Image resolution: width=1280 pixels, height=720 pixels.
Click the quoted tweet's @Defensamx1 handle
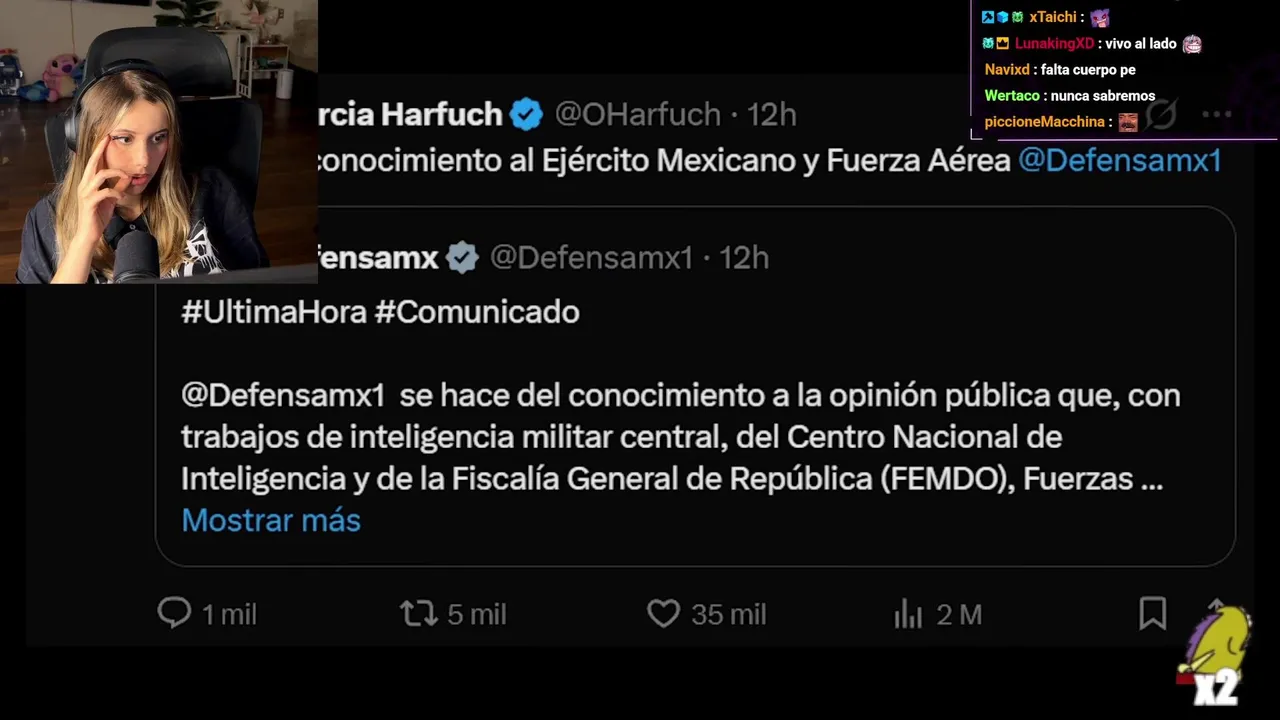[x=591, y=257]
